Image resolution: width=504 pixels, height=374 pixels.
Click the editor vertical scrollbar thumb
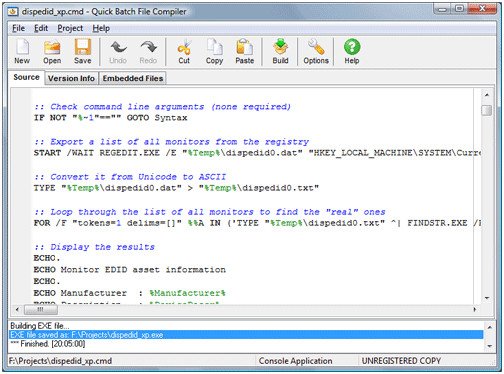click(x=487, y=110)
